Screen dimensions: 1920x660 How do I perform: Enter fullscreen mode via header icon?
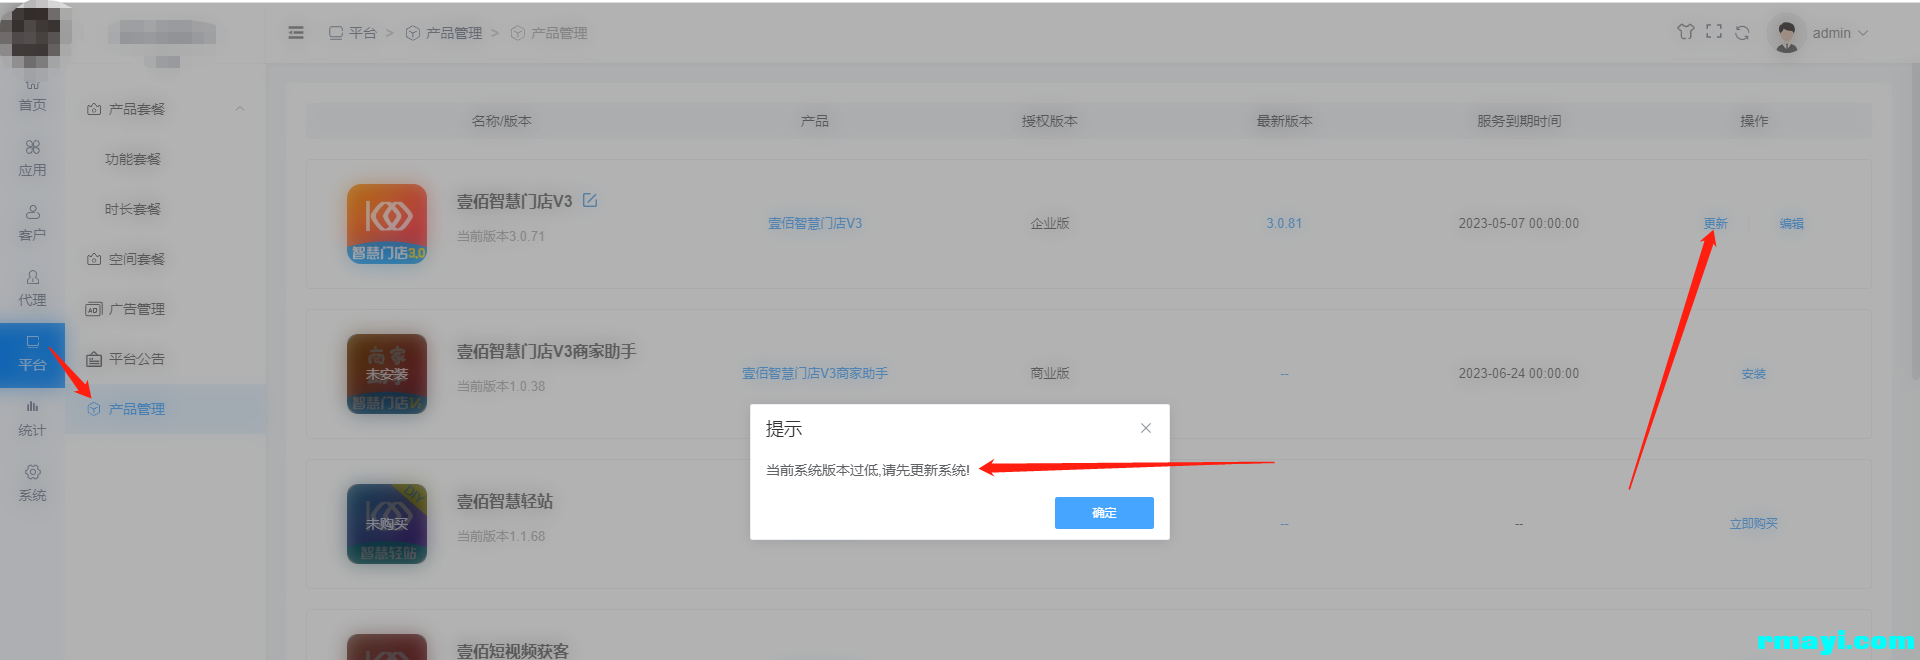point(1714,32)
